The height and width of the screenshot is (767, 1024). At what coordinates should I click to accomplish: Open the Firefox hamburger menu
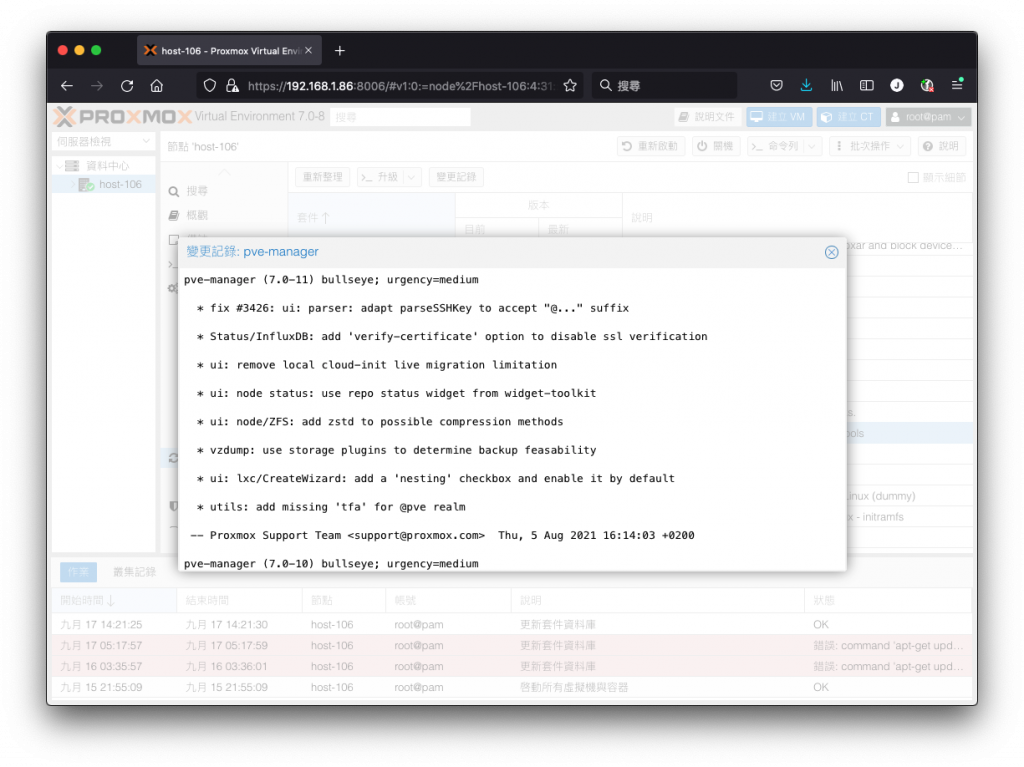(957, 85)
